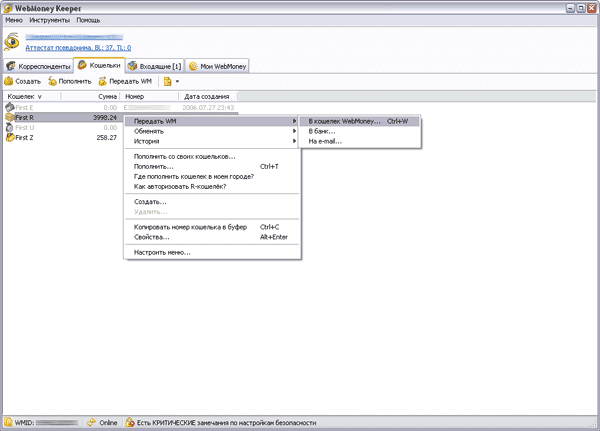Open the Мои WebMoney tab
The image size is (600, 431).
(x=217, y=66)
